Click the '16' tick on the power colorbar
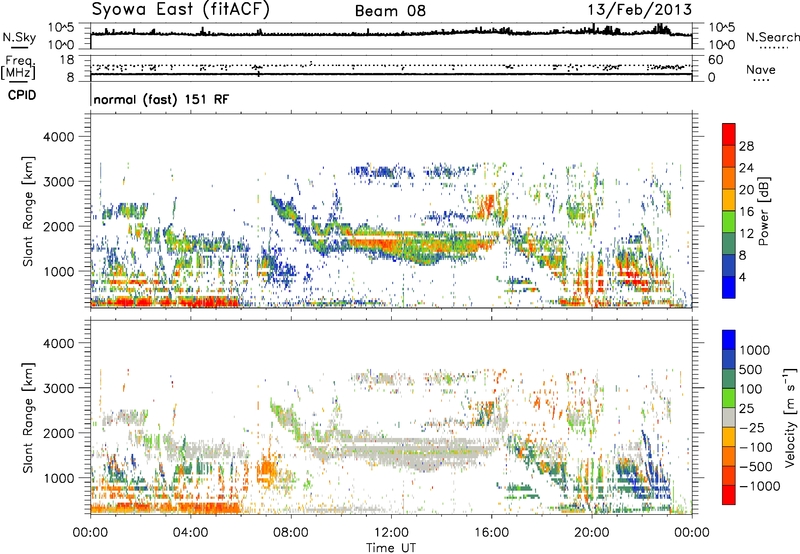800x554 pixels. click(746, 212)
